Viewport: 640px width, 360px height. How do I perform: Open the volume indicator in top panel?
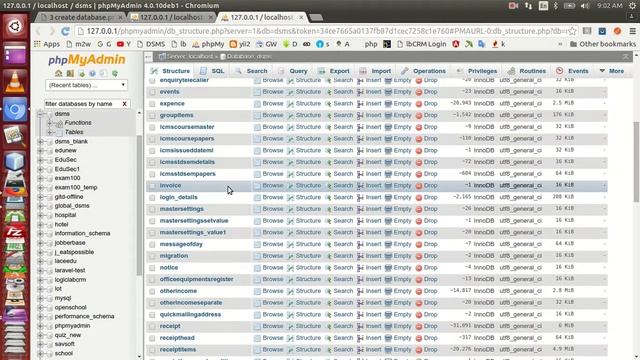pyautogui.click(x=585, y=6)
